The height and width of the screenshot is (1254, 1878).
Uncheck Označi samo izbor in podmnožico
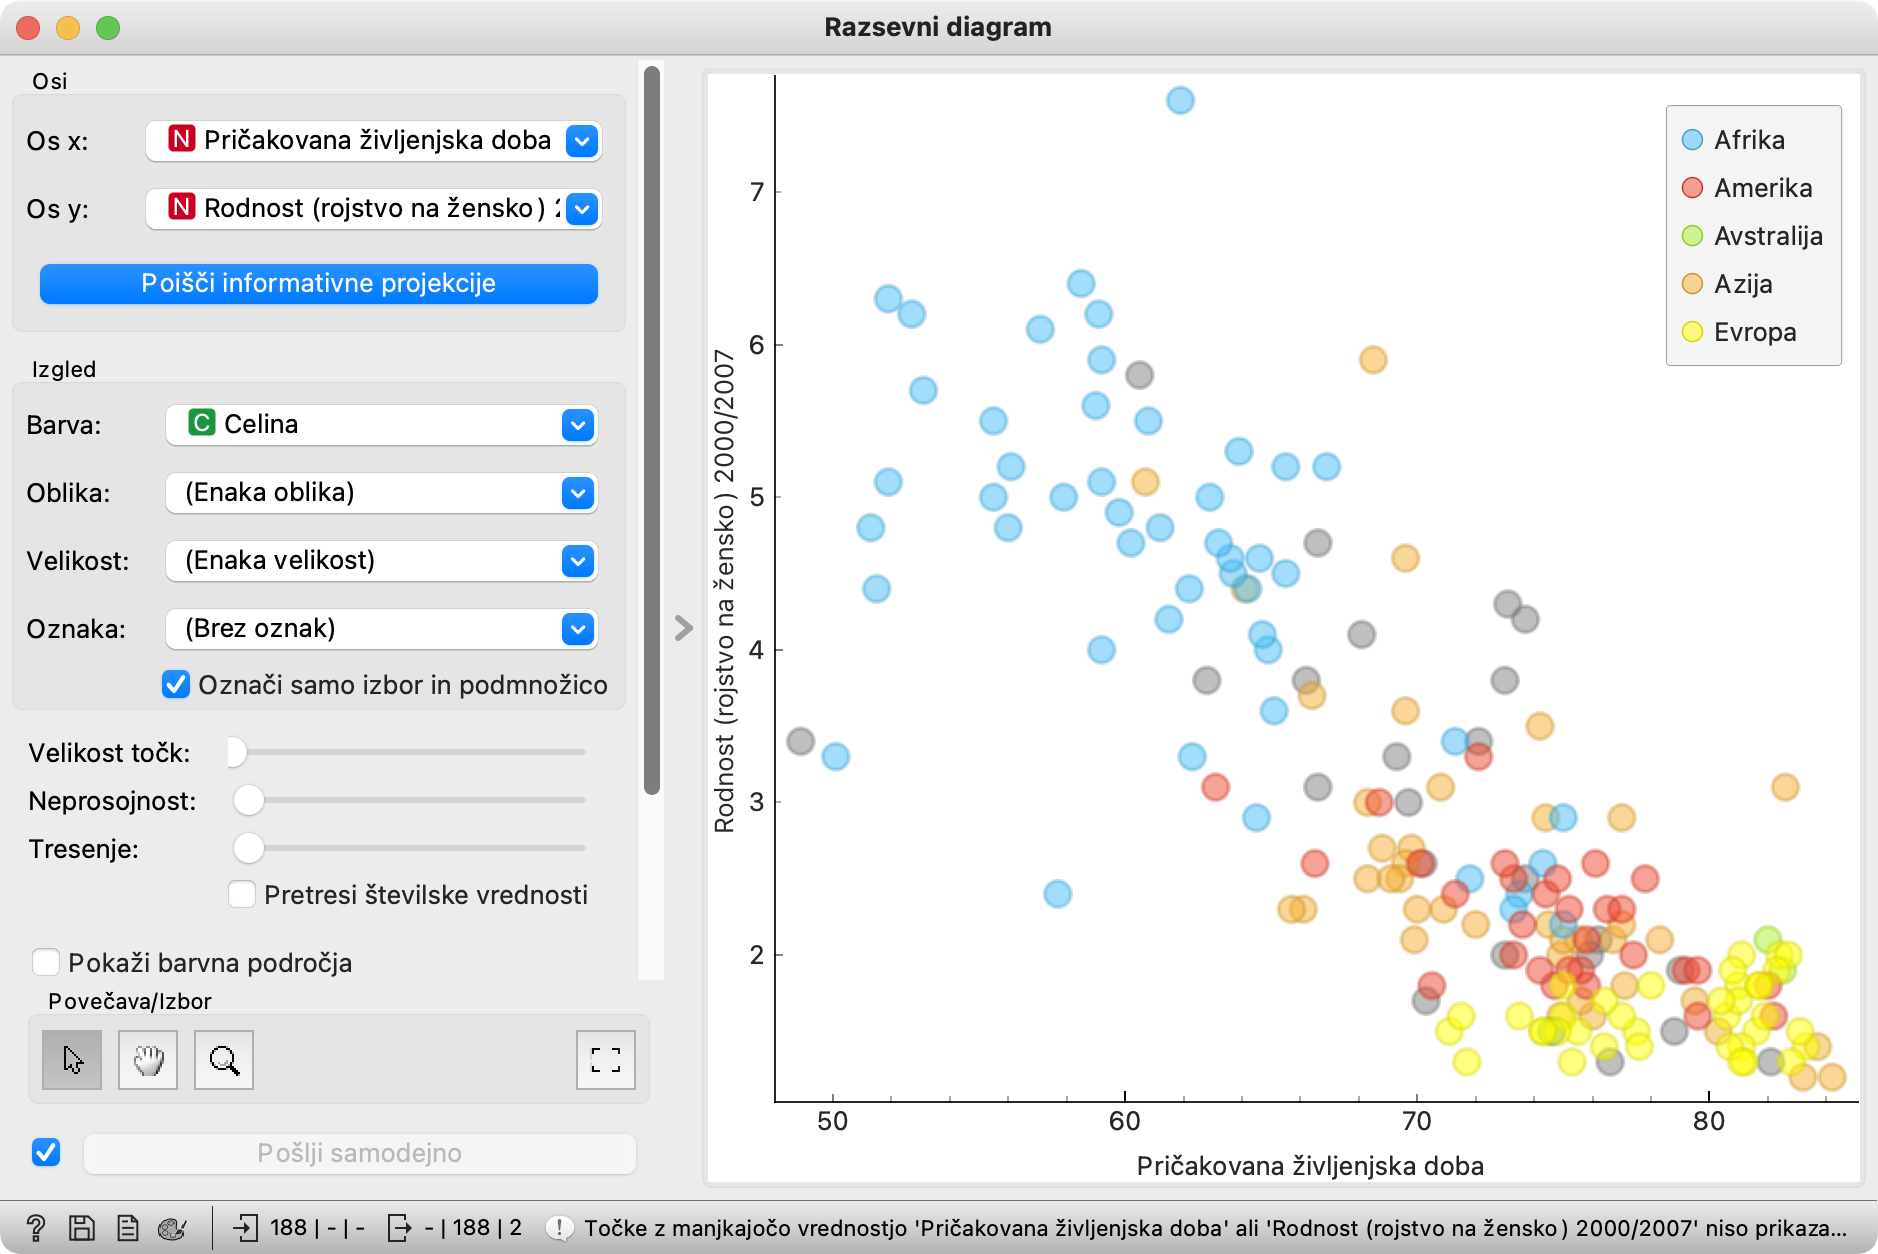176,685
